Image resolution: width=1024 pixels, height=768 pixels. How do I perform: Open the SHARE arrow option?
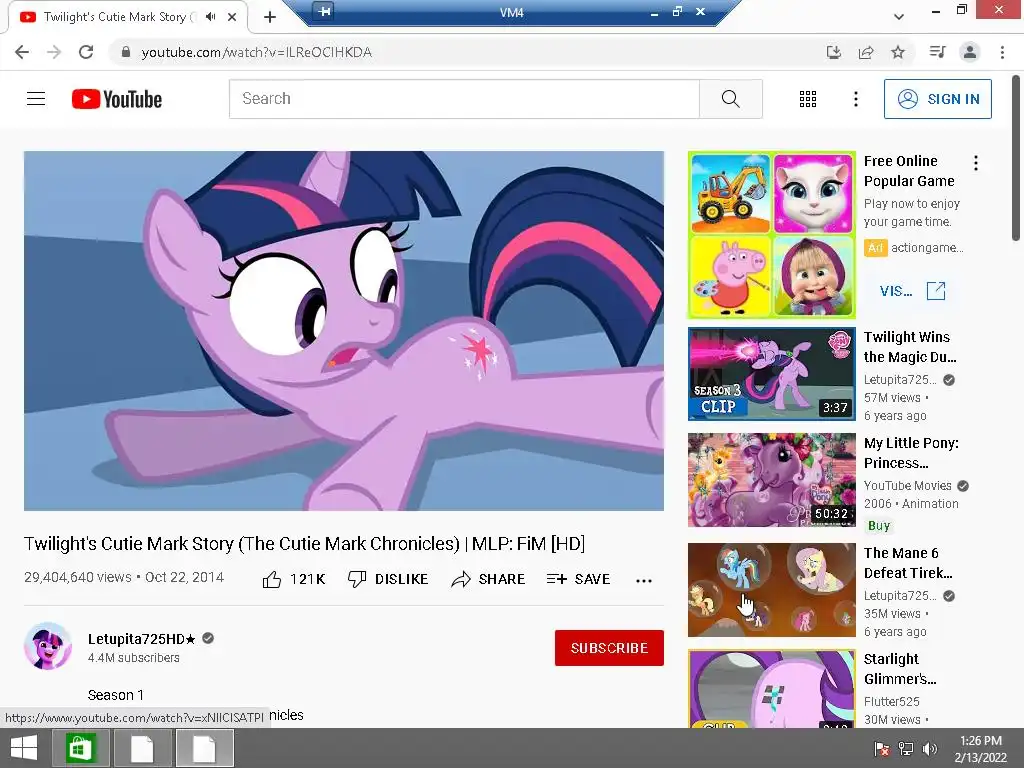(x=488, y=579)
